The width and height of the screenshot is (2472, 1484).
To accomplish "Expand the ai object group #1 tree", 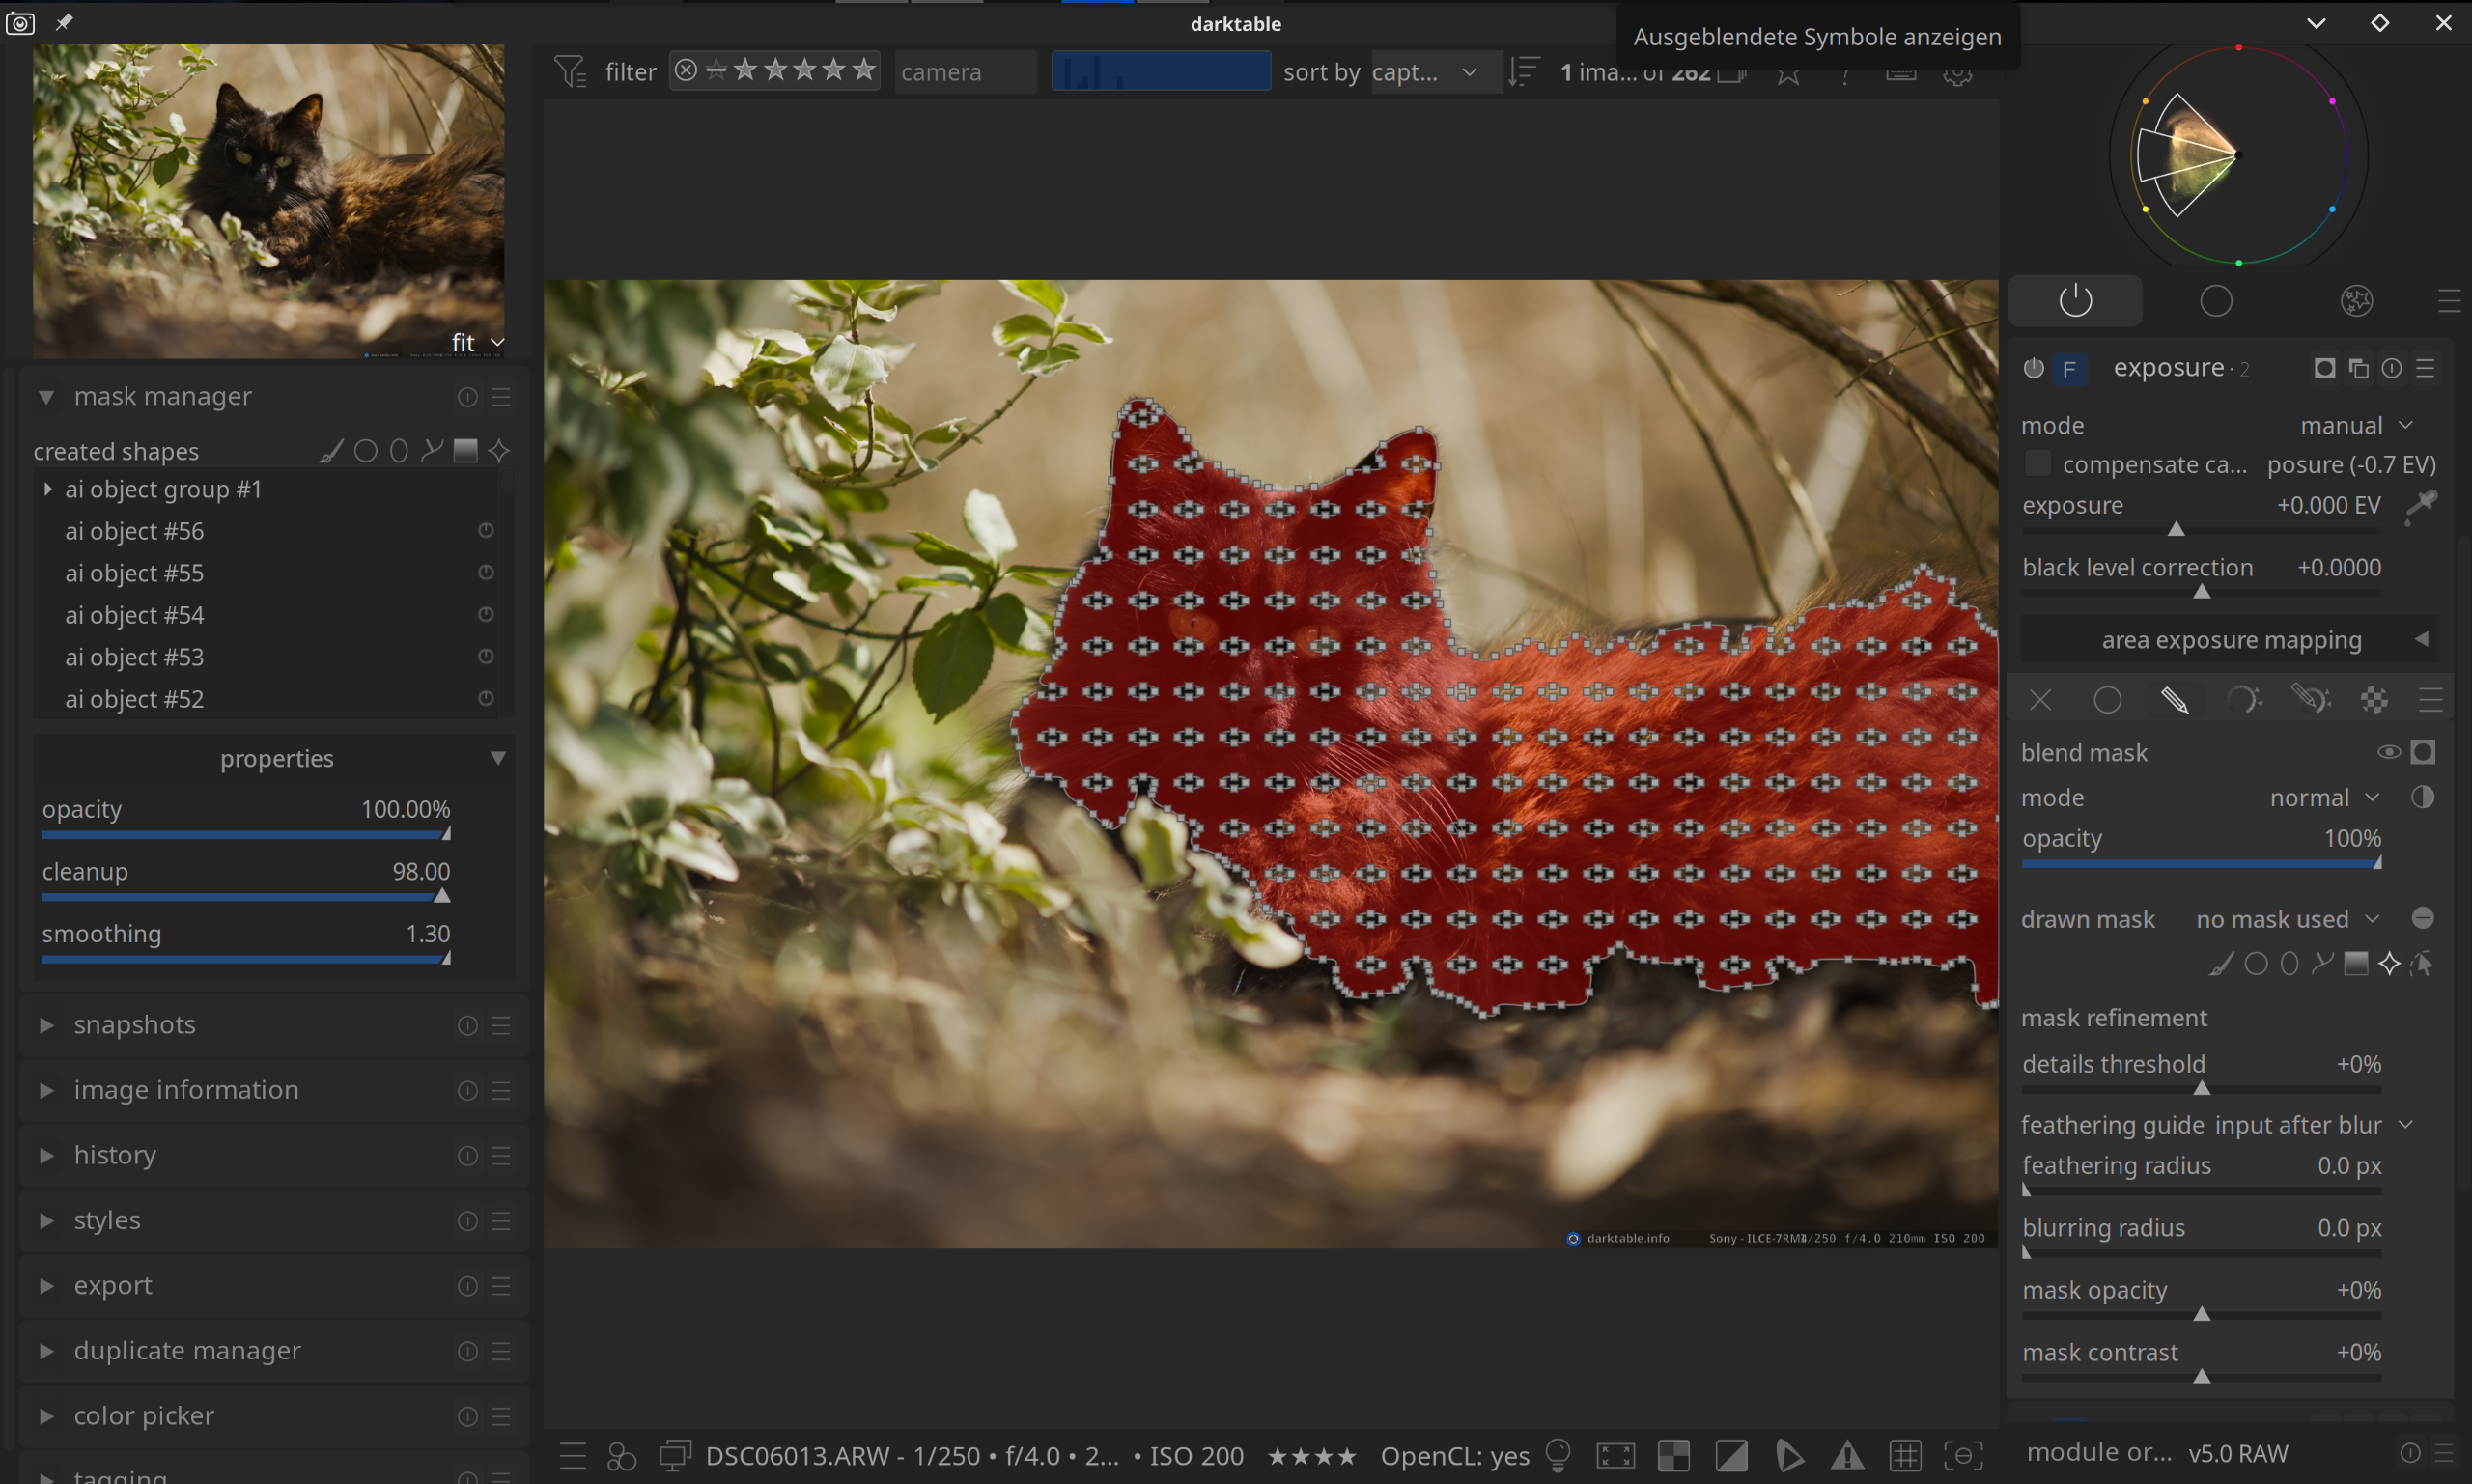I will click(x=47, y=489).
